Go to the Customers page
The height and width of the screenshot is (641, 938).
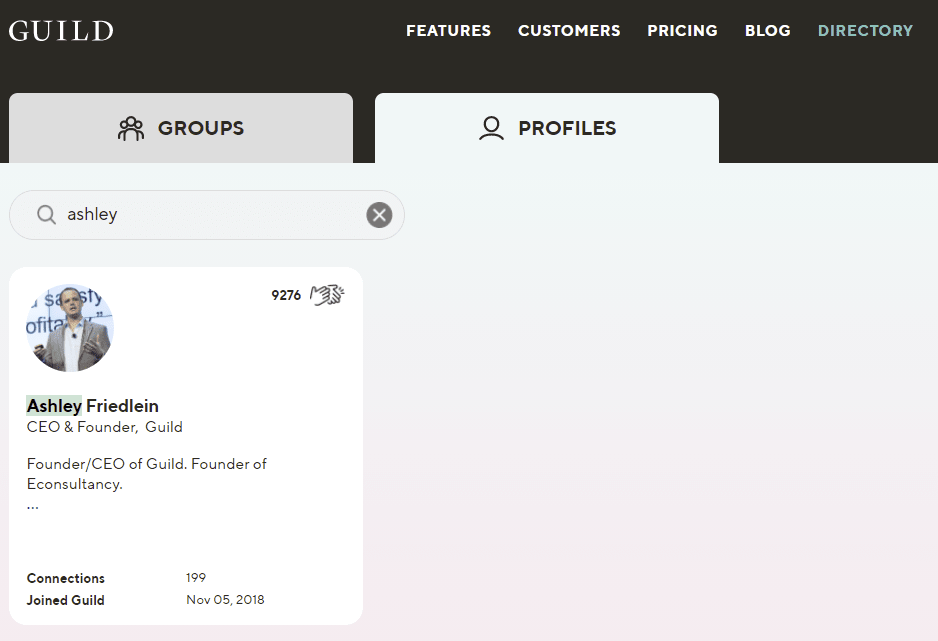[569, 30]
